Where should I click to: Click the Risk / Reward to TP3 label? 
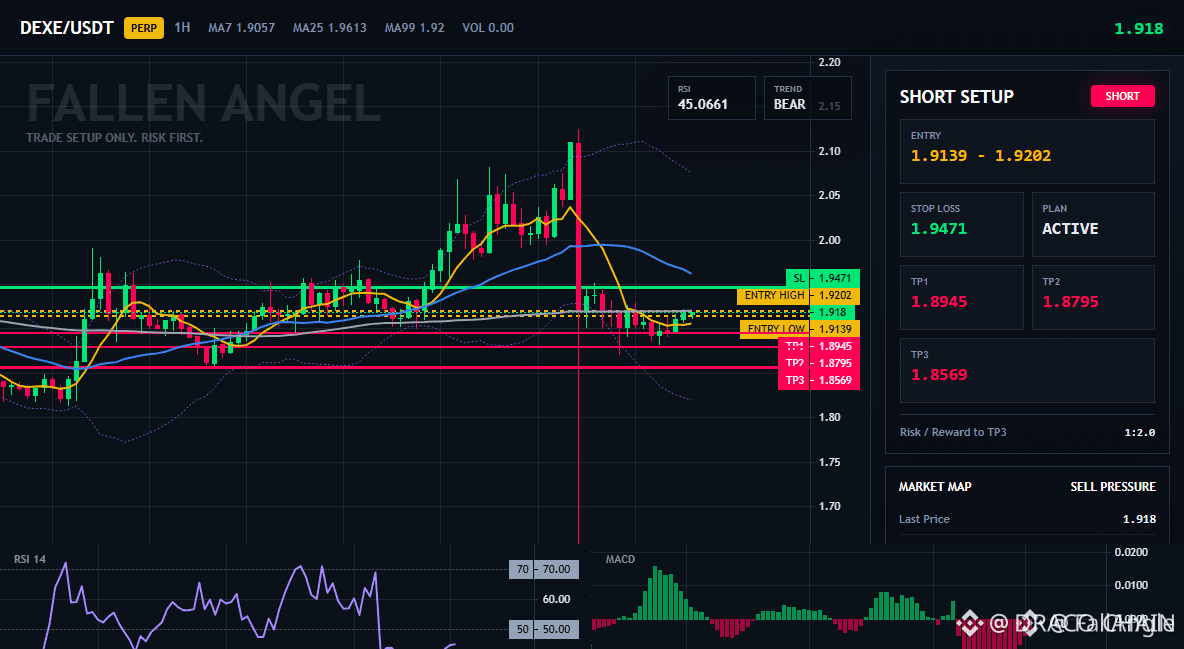tap(953, 432)
